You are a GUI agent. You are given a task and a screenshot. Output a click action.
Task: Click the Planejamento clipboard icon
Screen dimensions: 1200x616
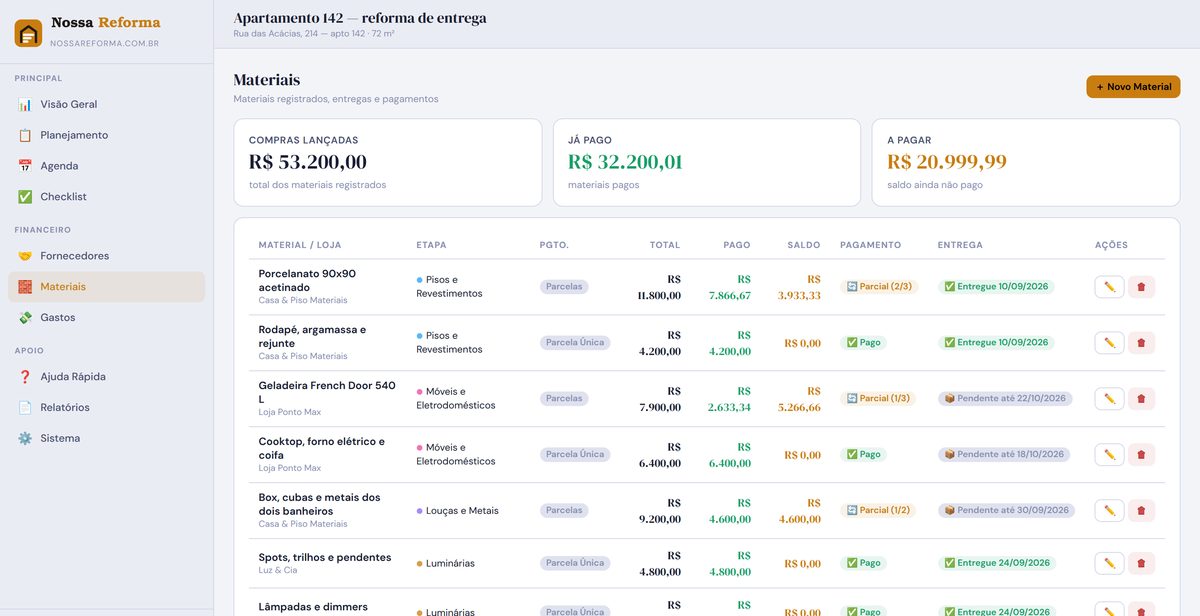(25, 135)
